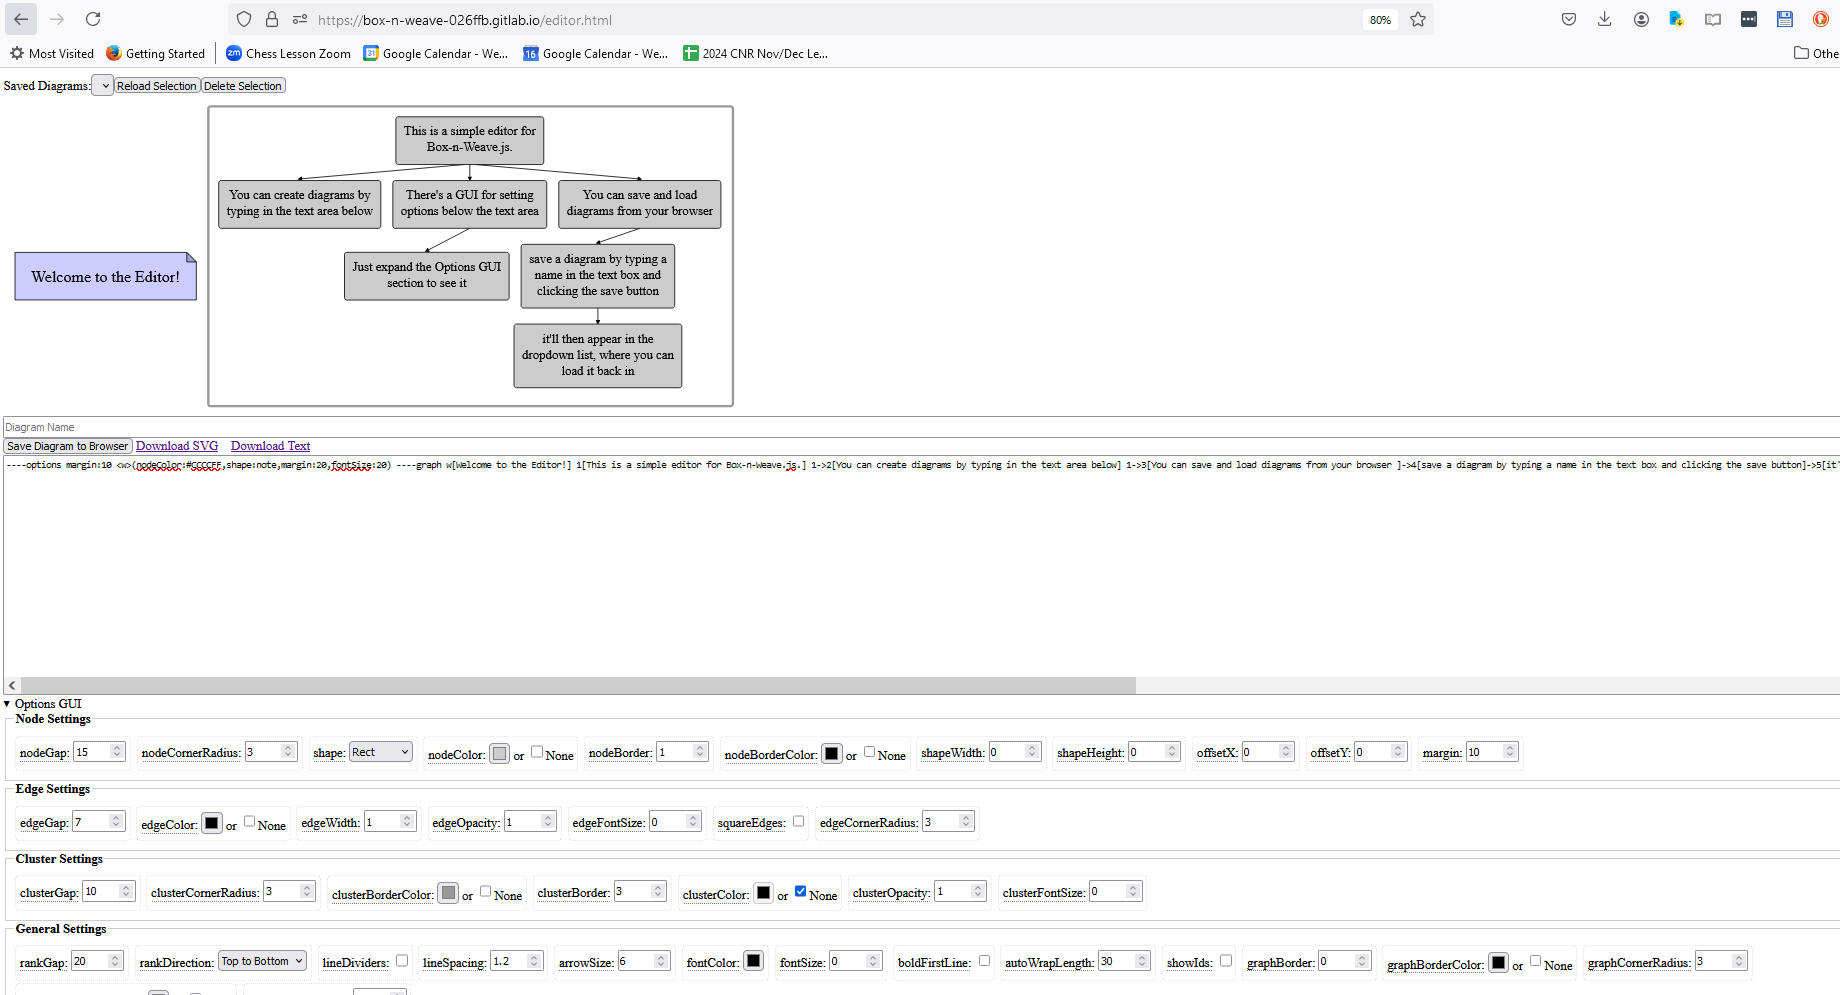1840x995 pixels.
Task: Go forward to the next page
Action: tap(57, 19)
